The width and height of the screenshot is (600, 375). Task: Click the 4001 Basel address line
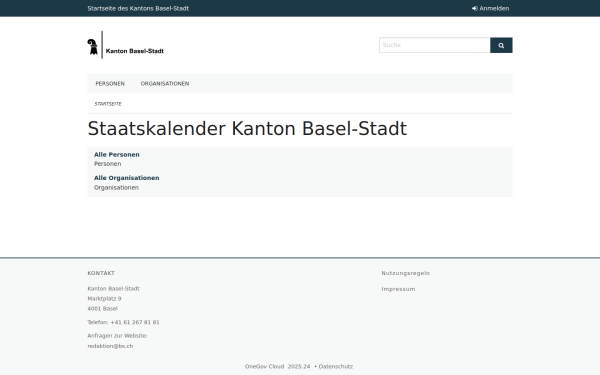pyautogui.click(x=103, y=308)
